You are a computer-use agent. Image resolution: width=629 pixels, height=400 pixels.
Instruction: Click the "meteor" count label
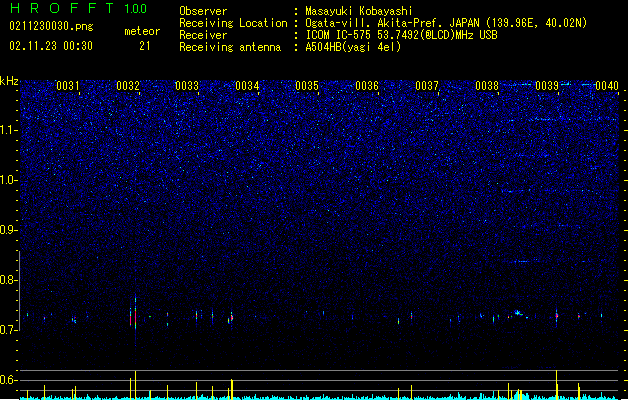[x=142, y=31]
